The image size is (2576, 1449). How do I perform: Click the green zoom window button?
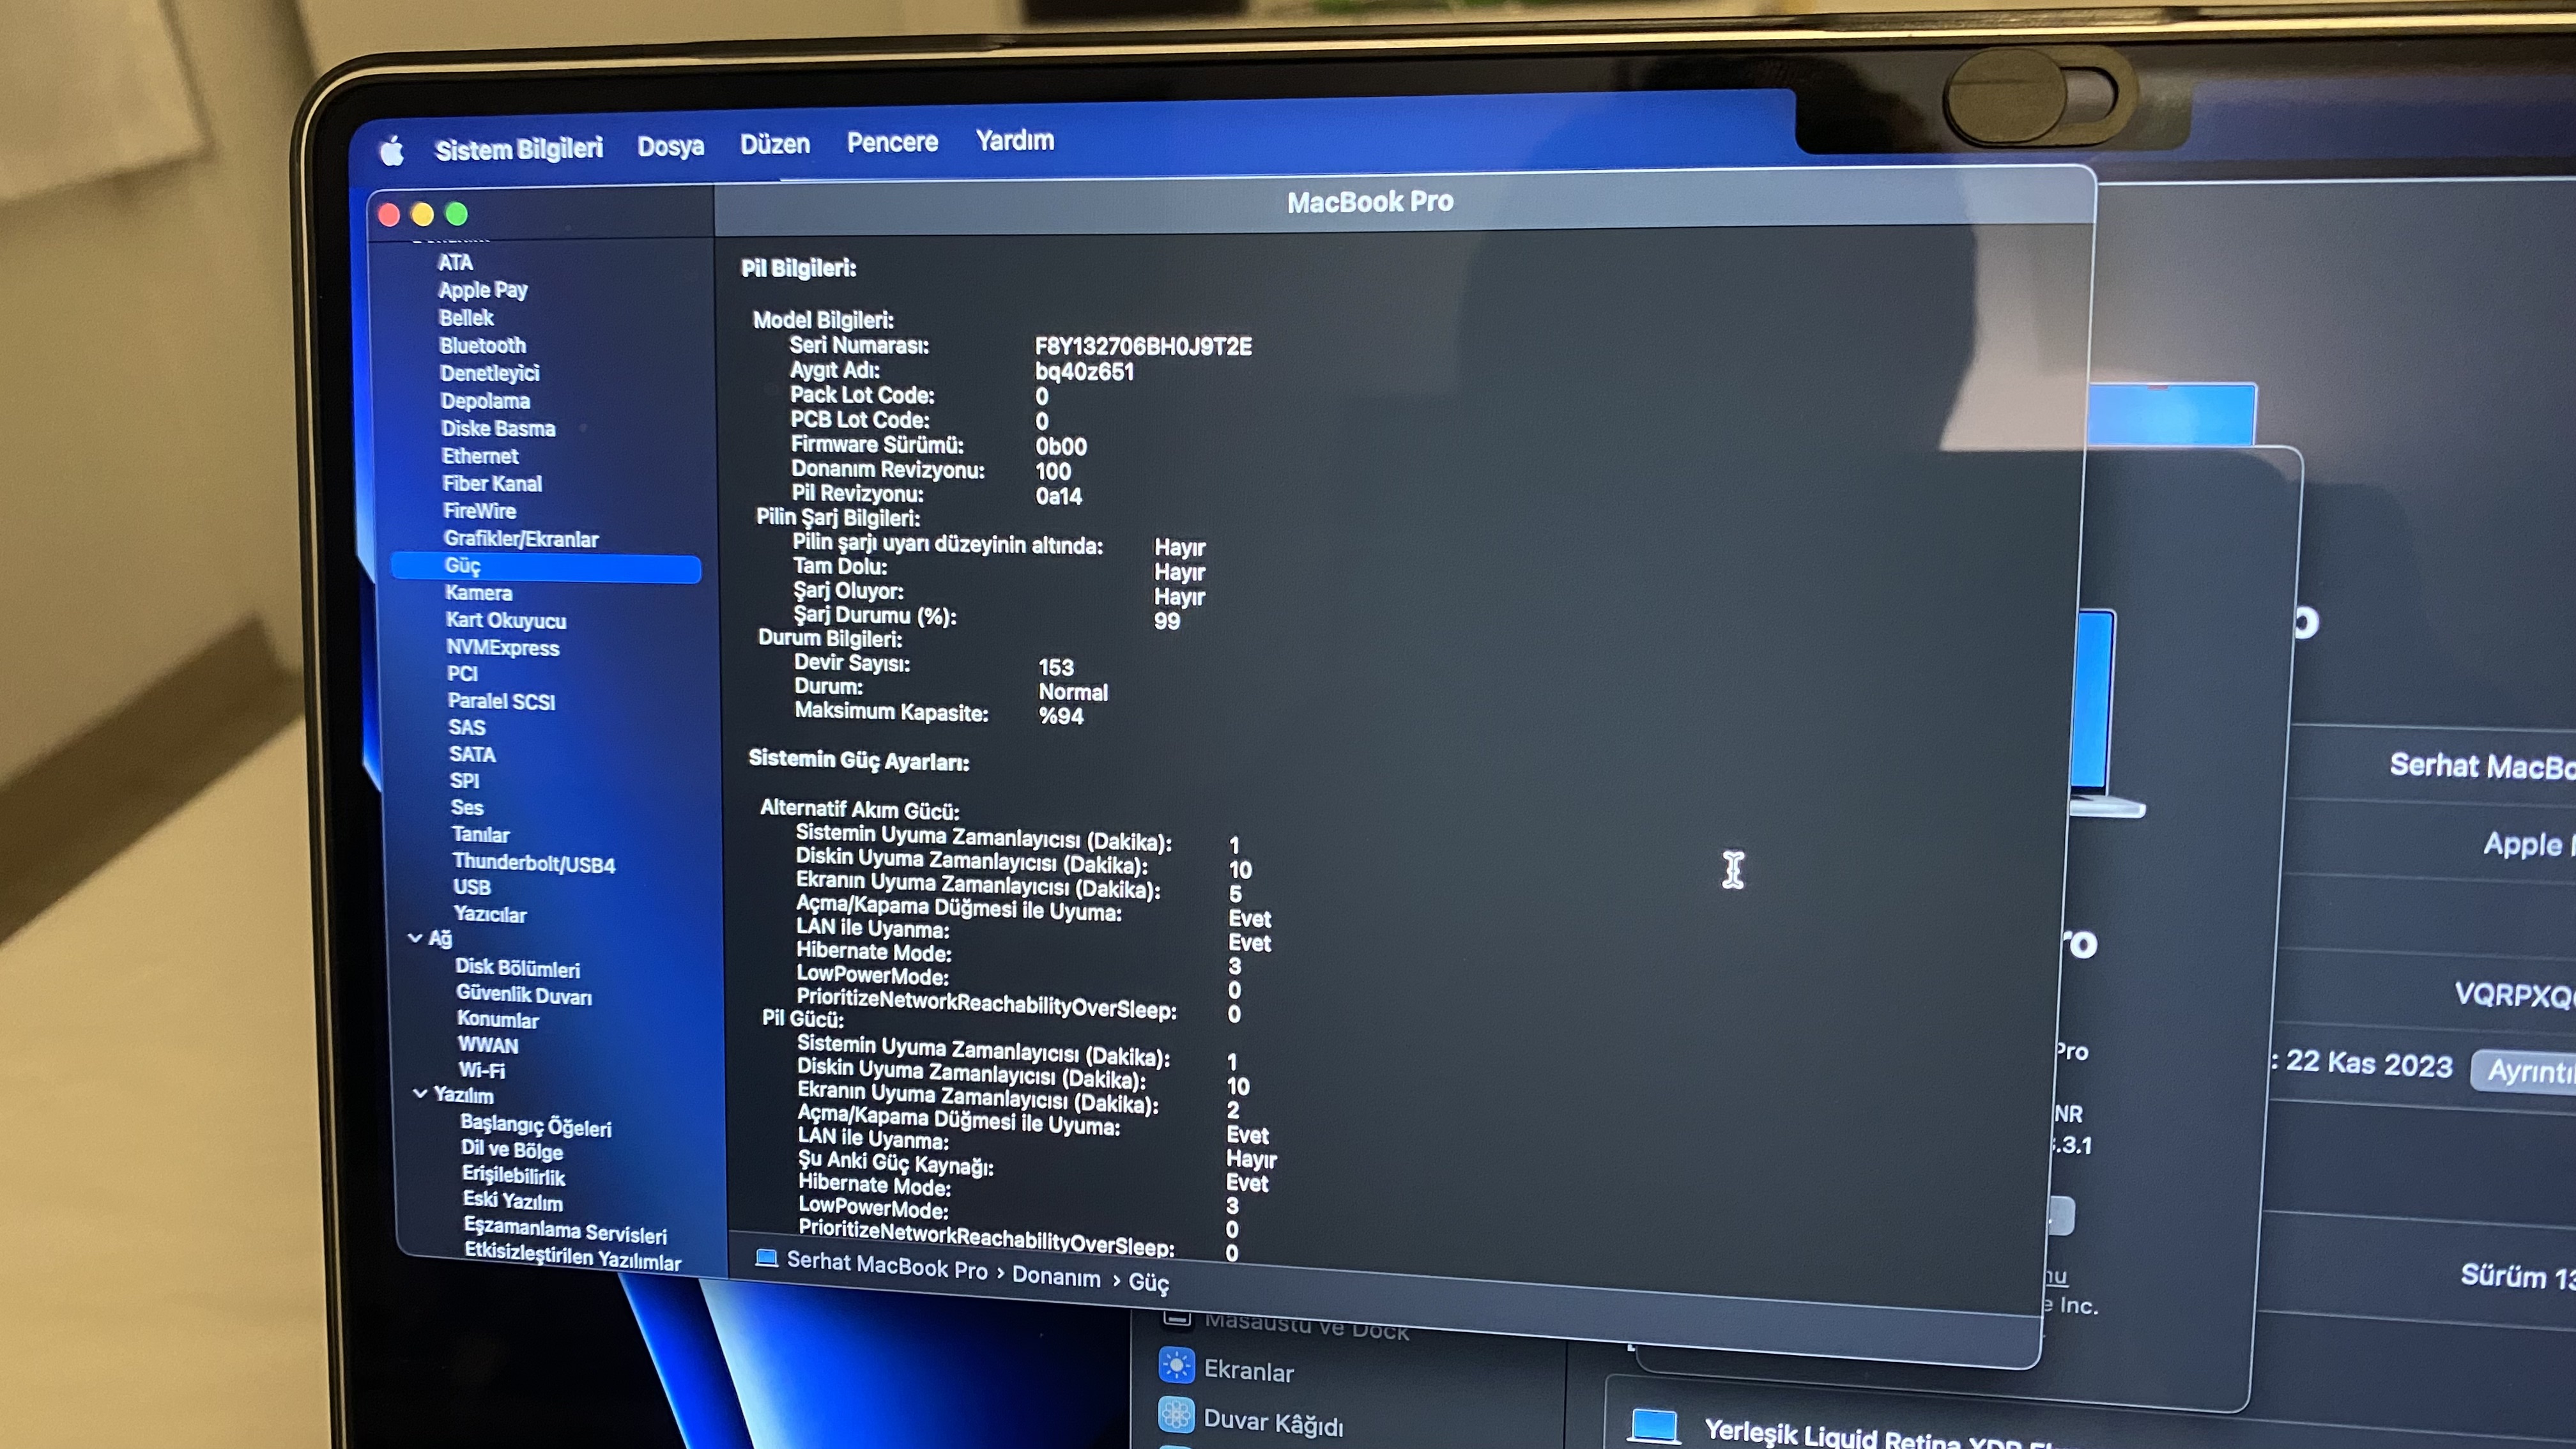(456, 213)
